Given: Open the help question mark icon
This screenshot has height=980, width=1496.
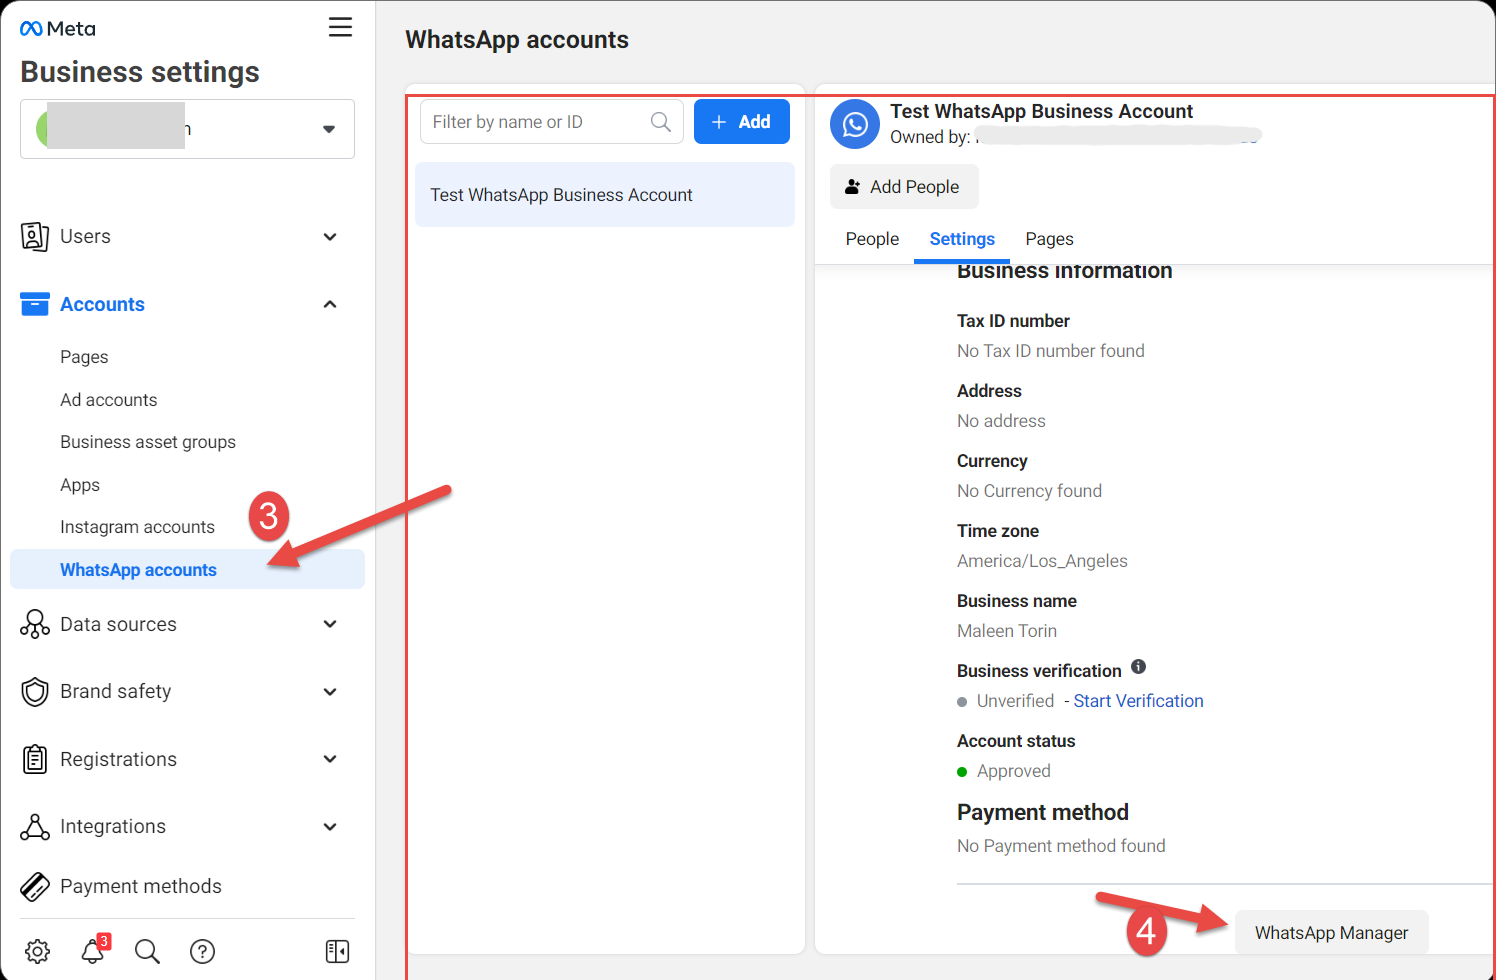Looking at the screenshot, I should point(203,951).
